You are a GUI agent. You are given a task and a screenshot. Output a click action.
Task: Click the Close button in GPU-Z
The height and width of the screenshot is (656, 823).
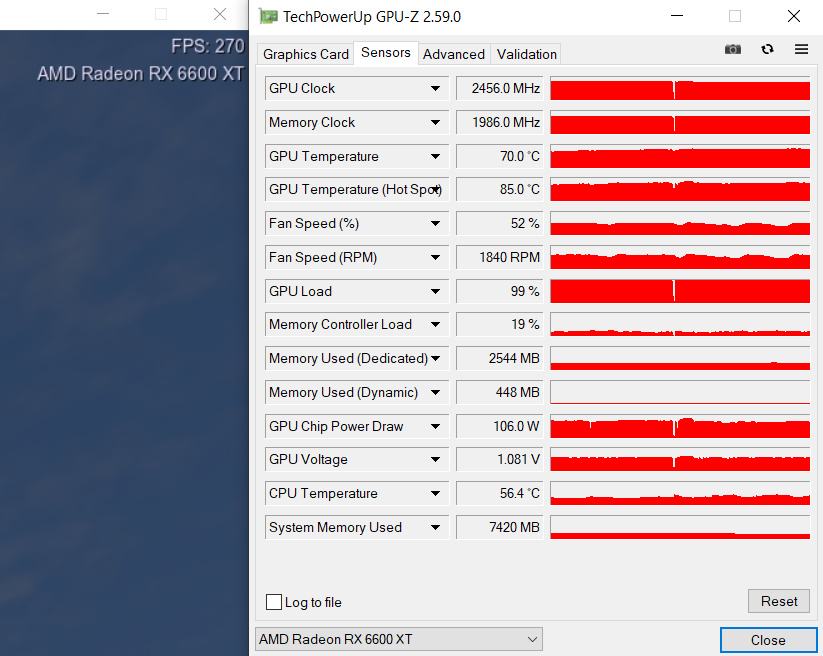tap(768, 640)
